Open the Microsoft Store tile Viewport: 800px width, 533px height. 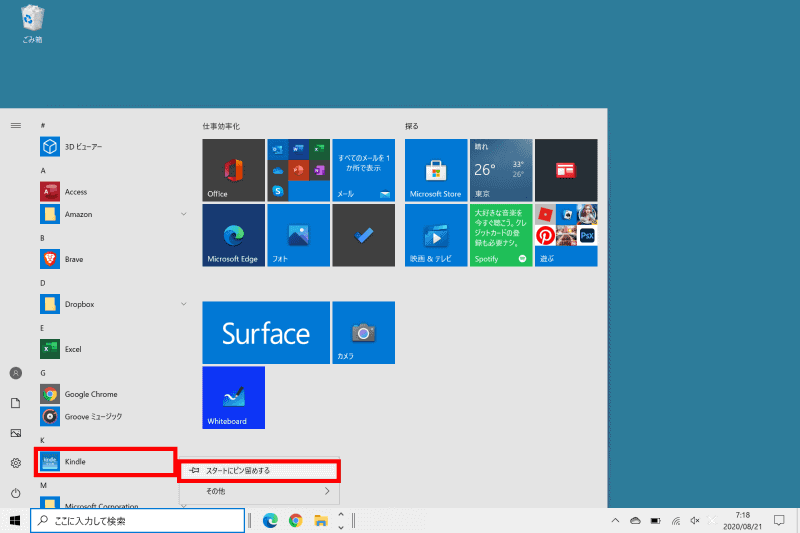(436, 170)
